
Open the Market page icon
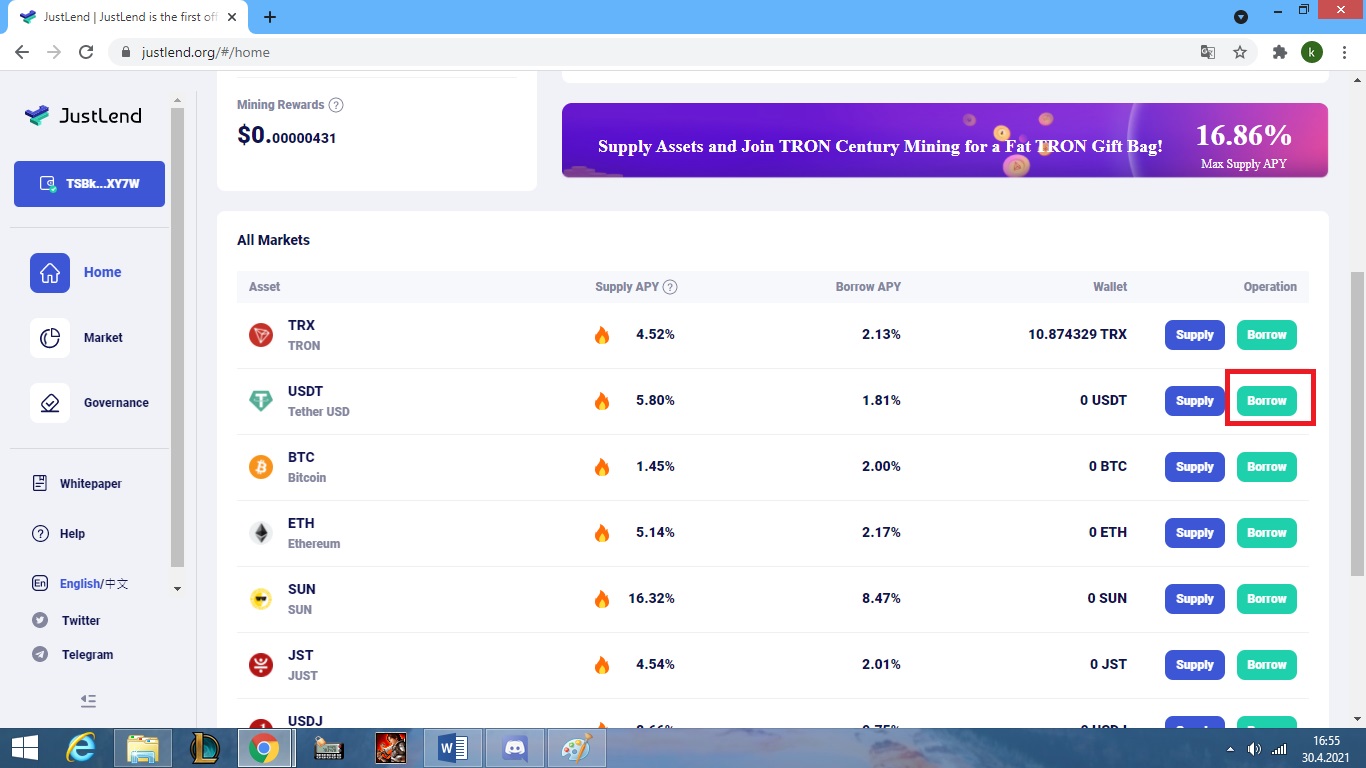50,338
